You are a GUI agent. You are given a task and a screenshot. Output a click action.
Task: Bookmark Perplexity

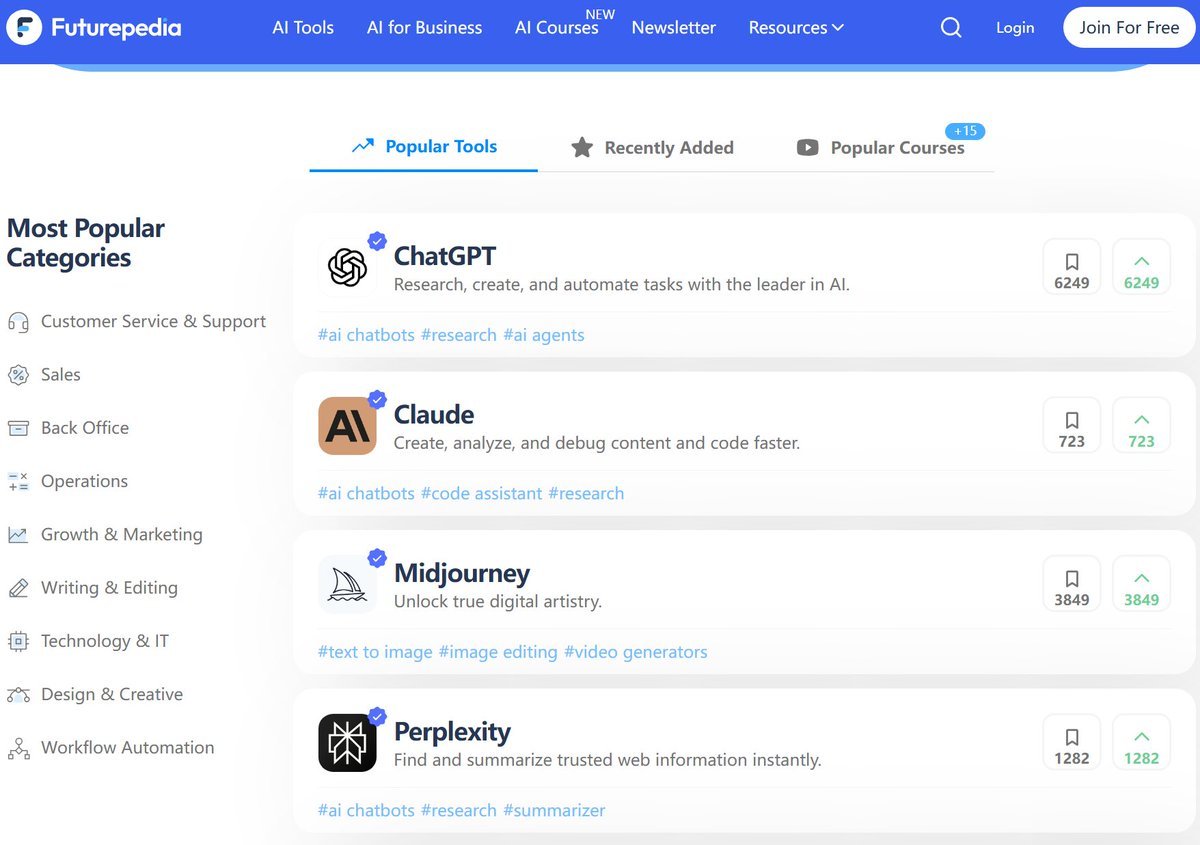point(1072,743)
